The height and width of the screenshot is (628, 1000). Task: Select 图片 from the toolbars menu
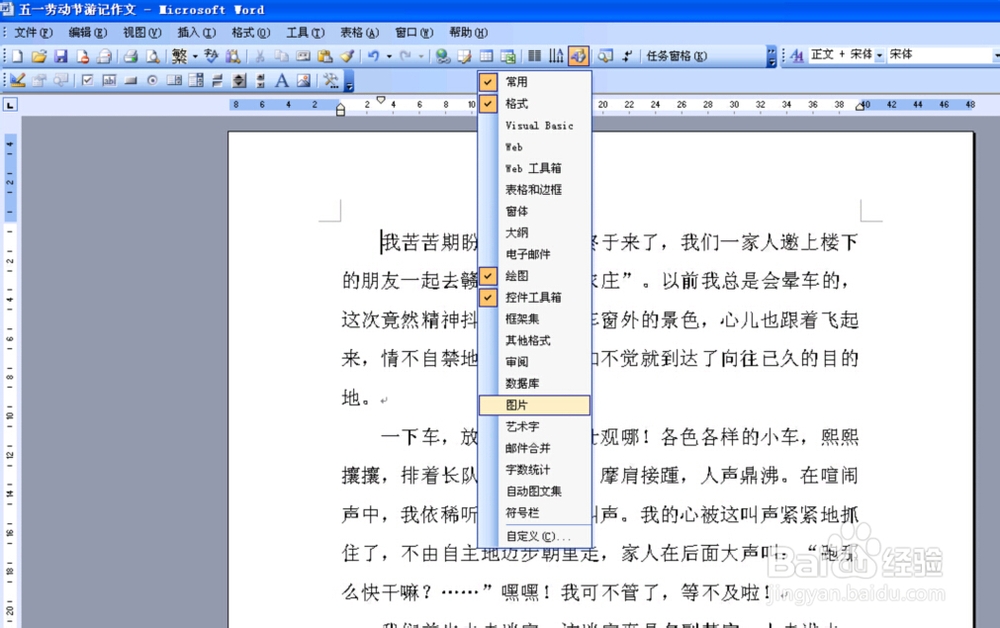(x=533, y=404)
